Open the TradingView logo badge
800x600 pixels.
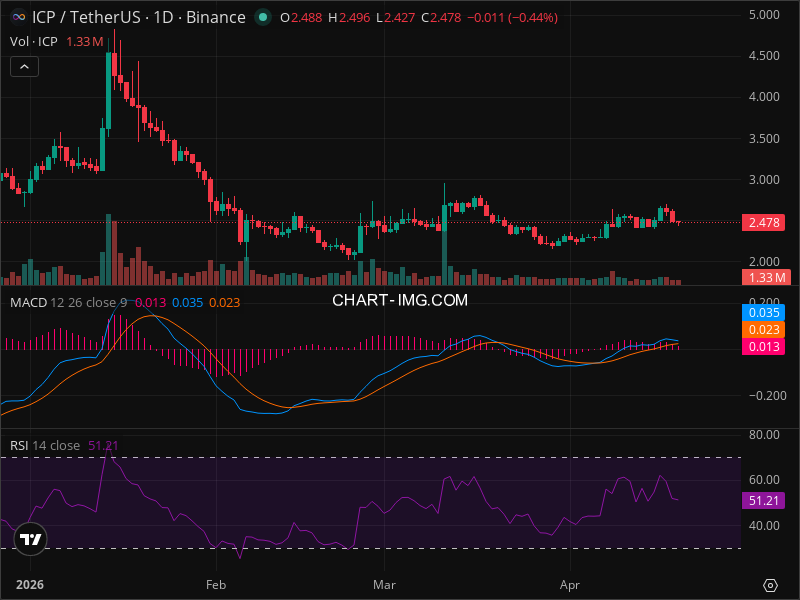click(x=31, y=539)
